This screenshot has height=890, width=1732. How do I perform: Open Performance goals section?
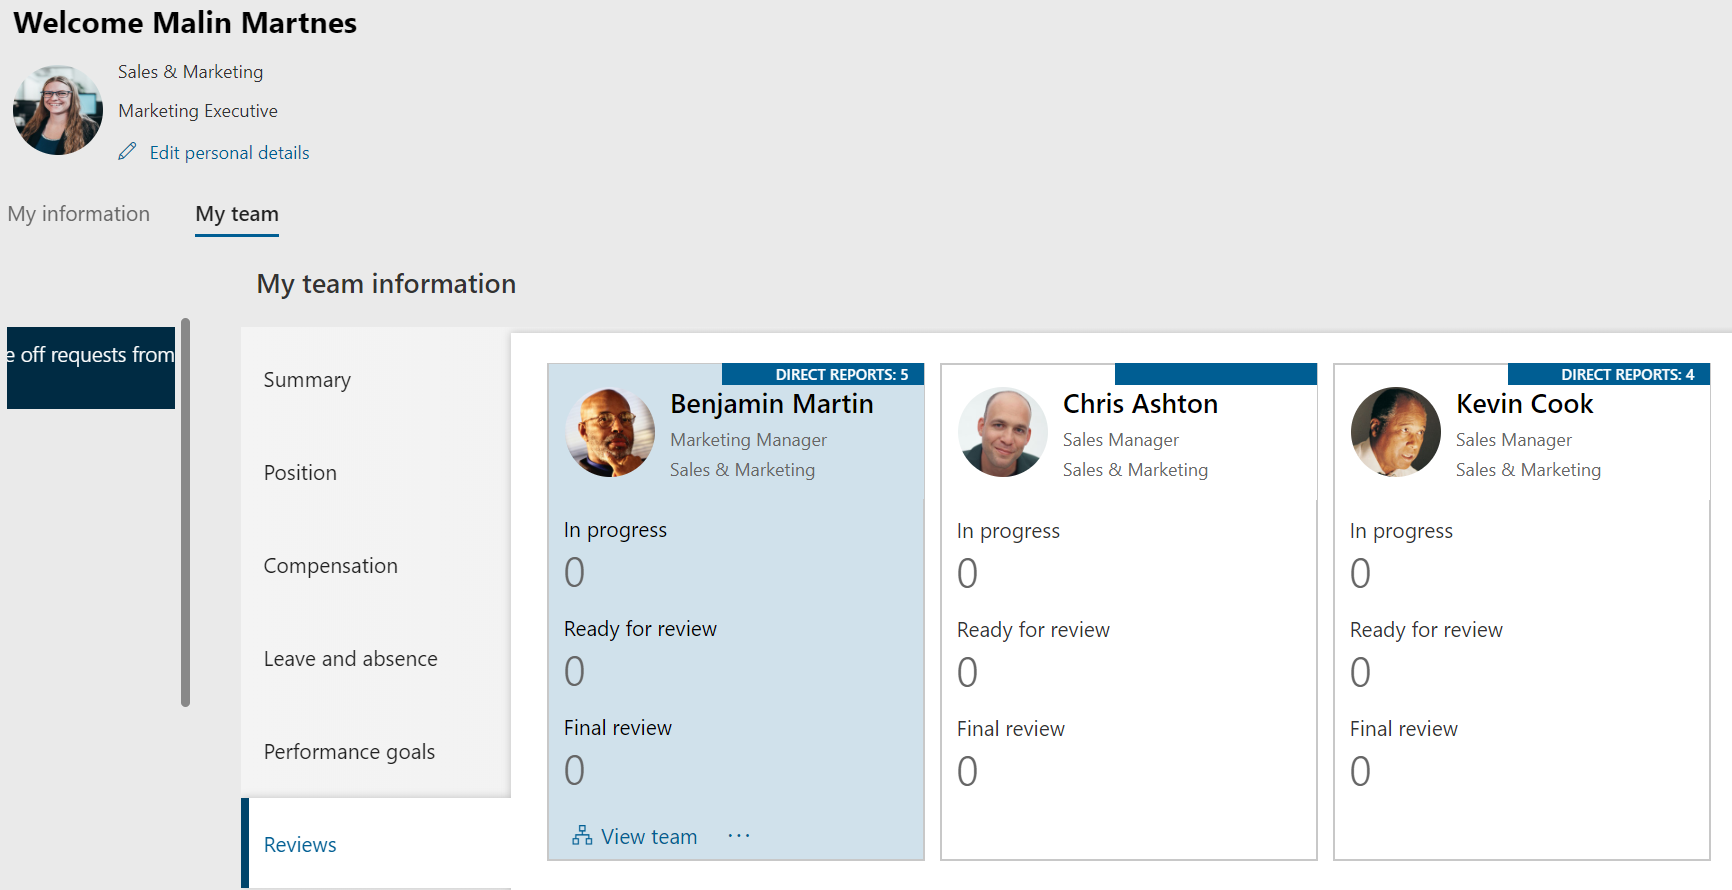coord(349,752)
